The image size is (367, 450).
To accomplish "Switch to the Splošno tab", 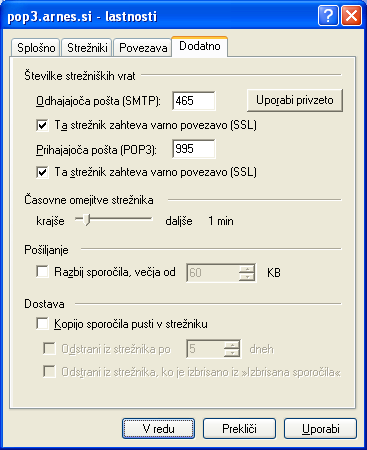I will 36,48.
